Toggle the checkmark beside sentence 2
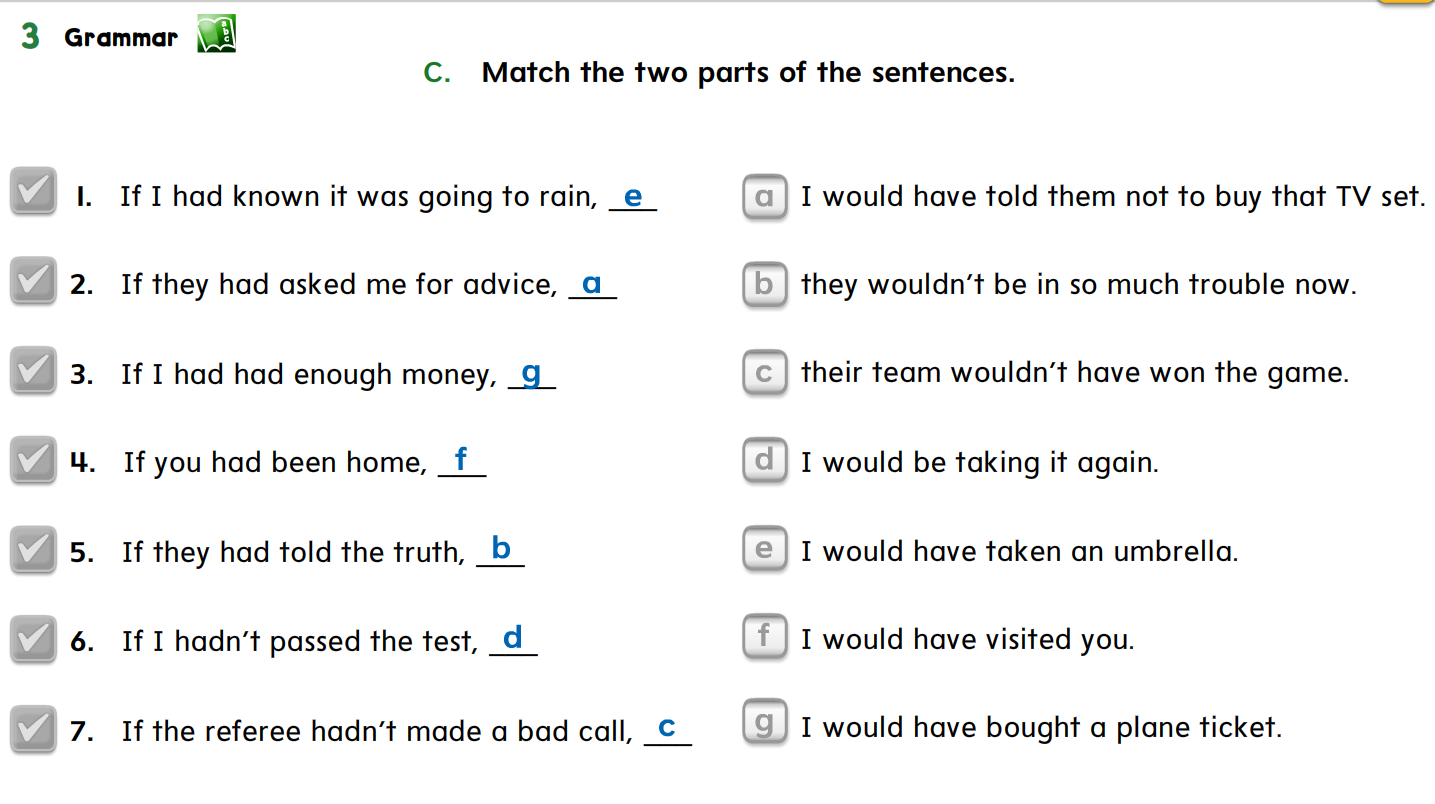The image size is (1435, 804). pos(33,281)
